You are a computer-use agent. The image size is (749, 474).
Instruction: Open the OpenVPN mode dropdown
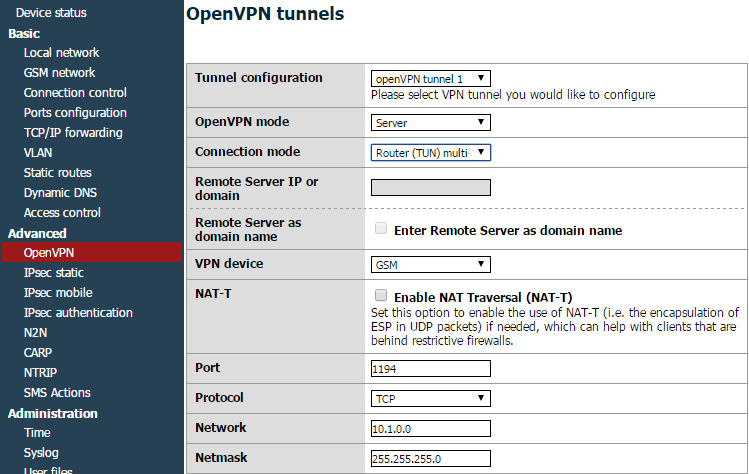tap(430, 122)
